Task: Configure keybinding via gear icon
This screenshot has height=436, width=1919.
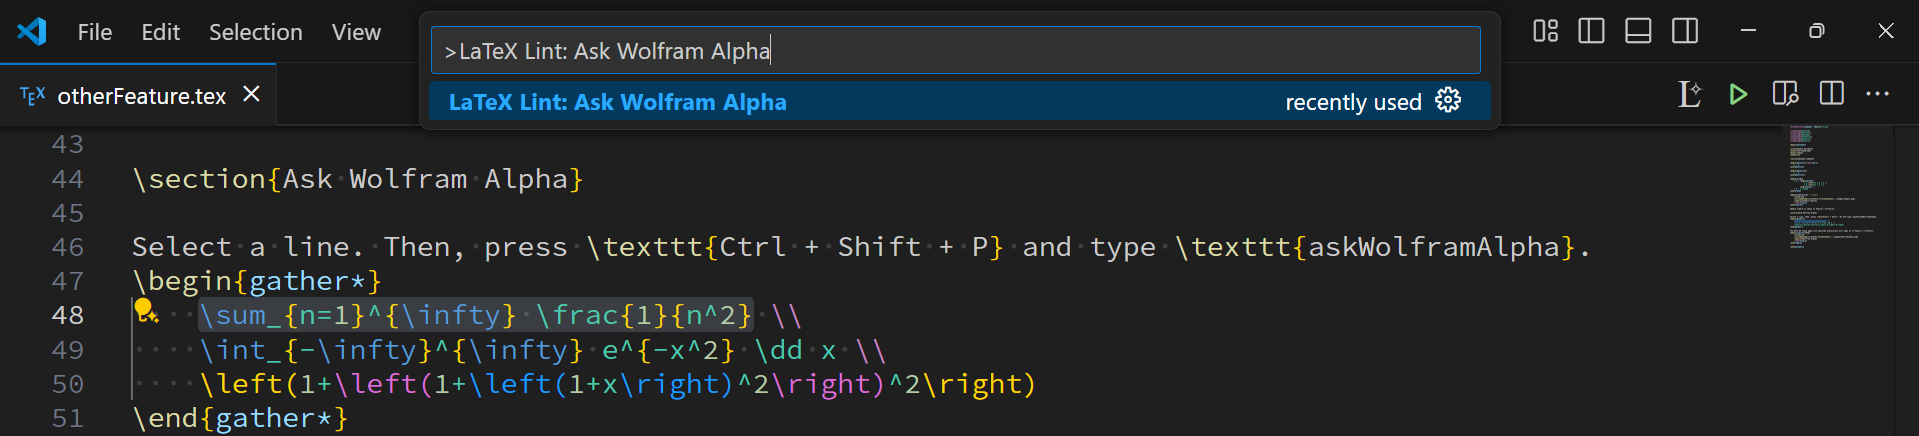Action: tap(1448, 100)
